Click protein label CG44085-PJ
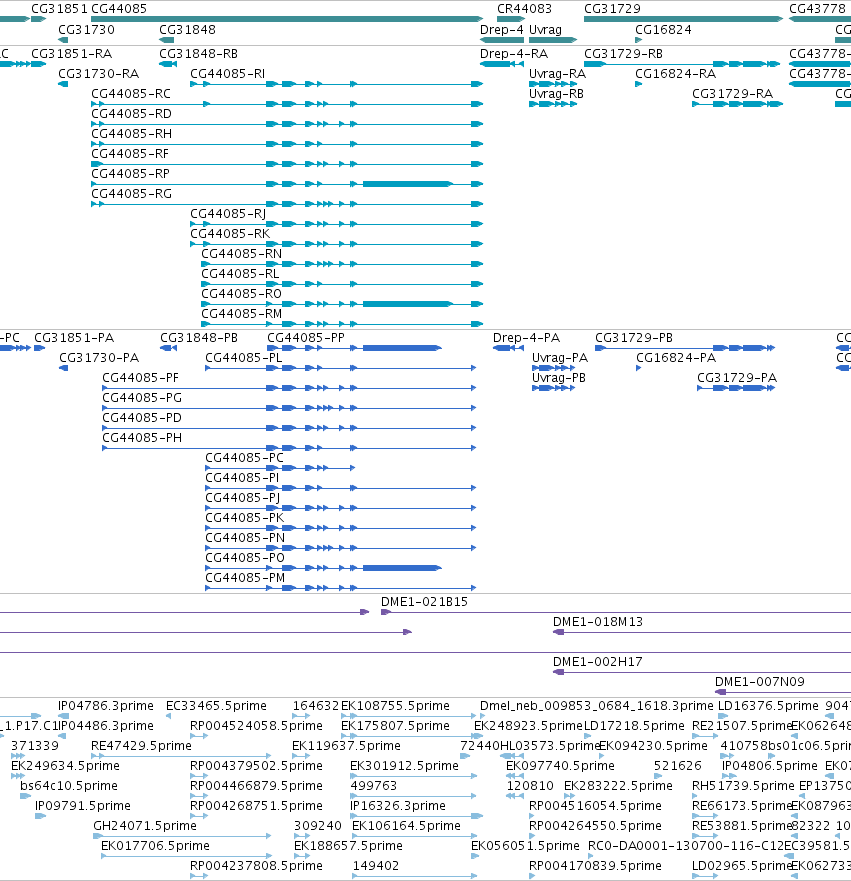The image size is (851, 881). click(x=243, y=498)
